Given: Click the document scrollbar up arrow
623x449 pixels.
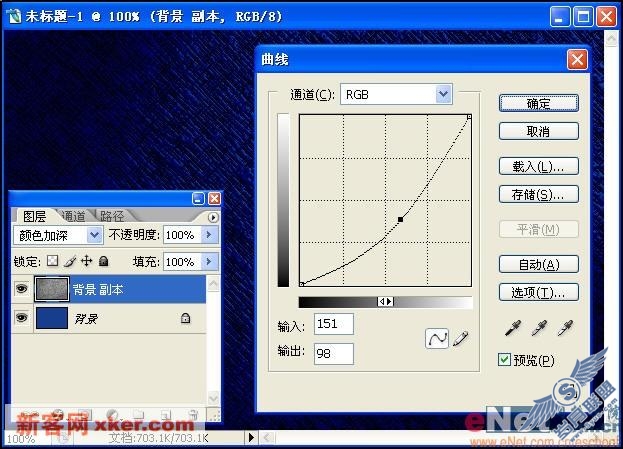Looking at the screenshot, I should [610, 39].
